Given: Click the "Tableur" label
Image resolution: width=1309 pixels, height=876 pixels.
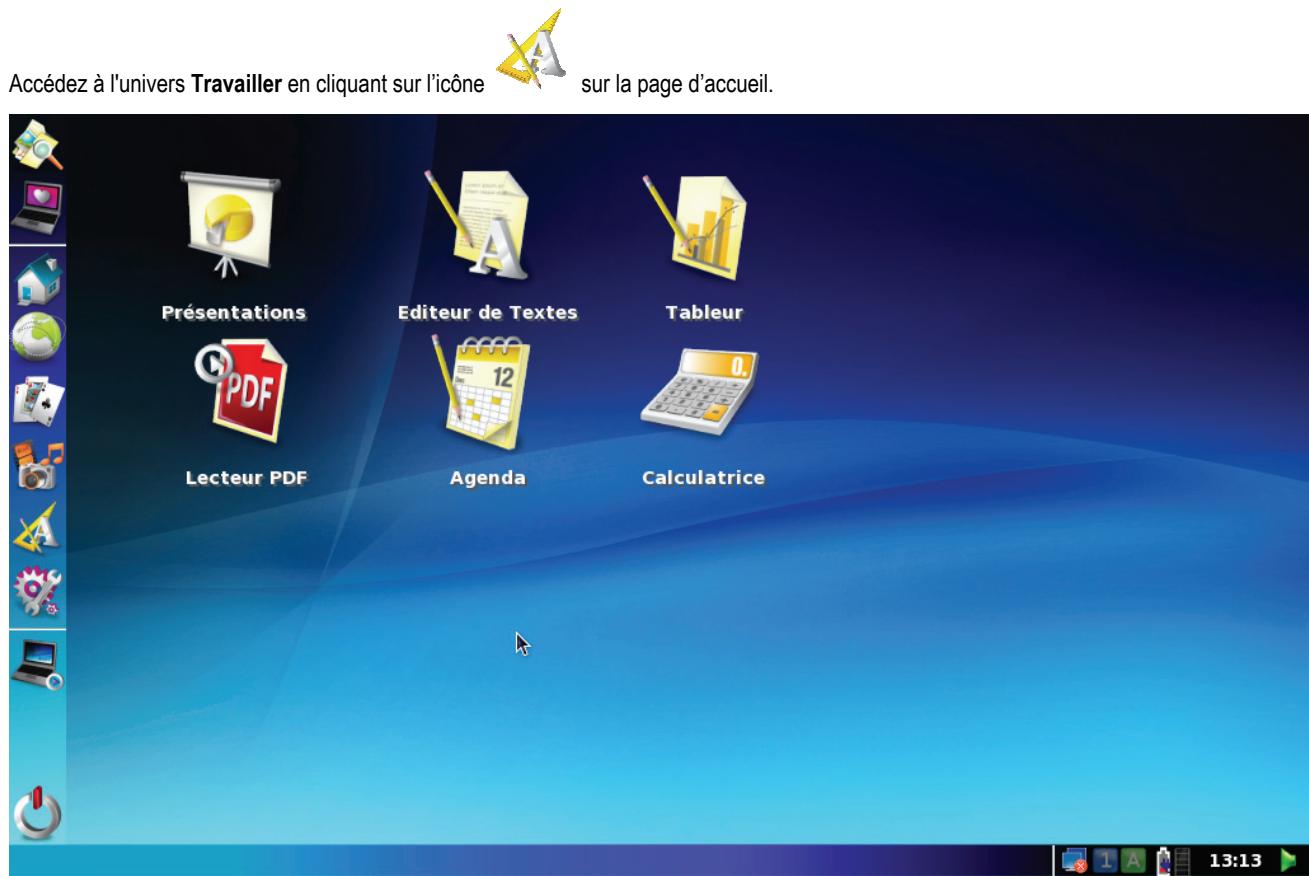Looking at the screenshot, I should click(704, 312).
